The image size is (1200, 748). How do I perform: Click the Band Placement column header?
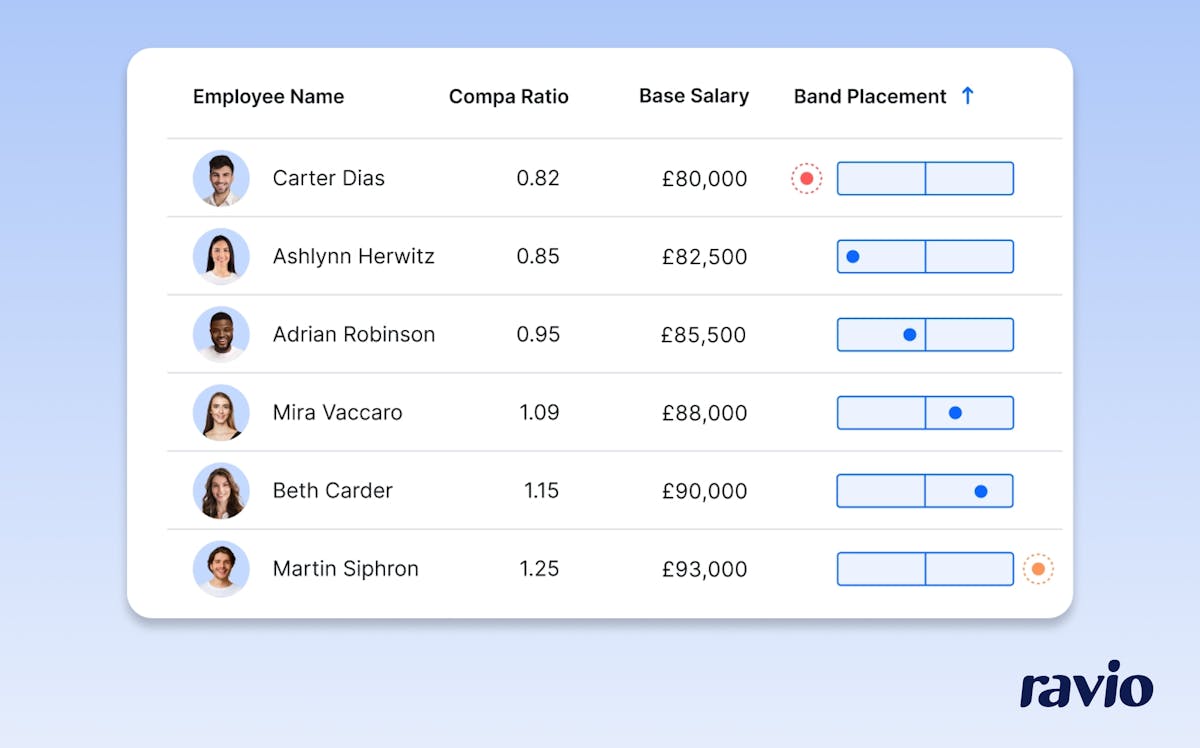869,96
